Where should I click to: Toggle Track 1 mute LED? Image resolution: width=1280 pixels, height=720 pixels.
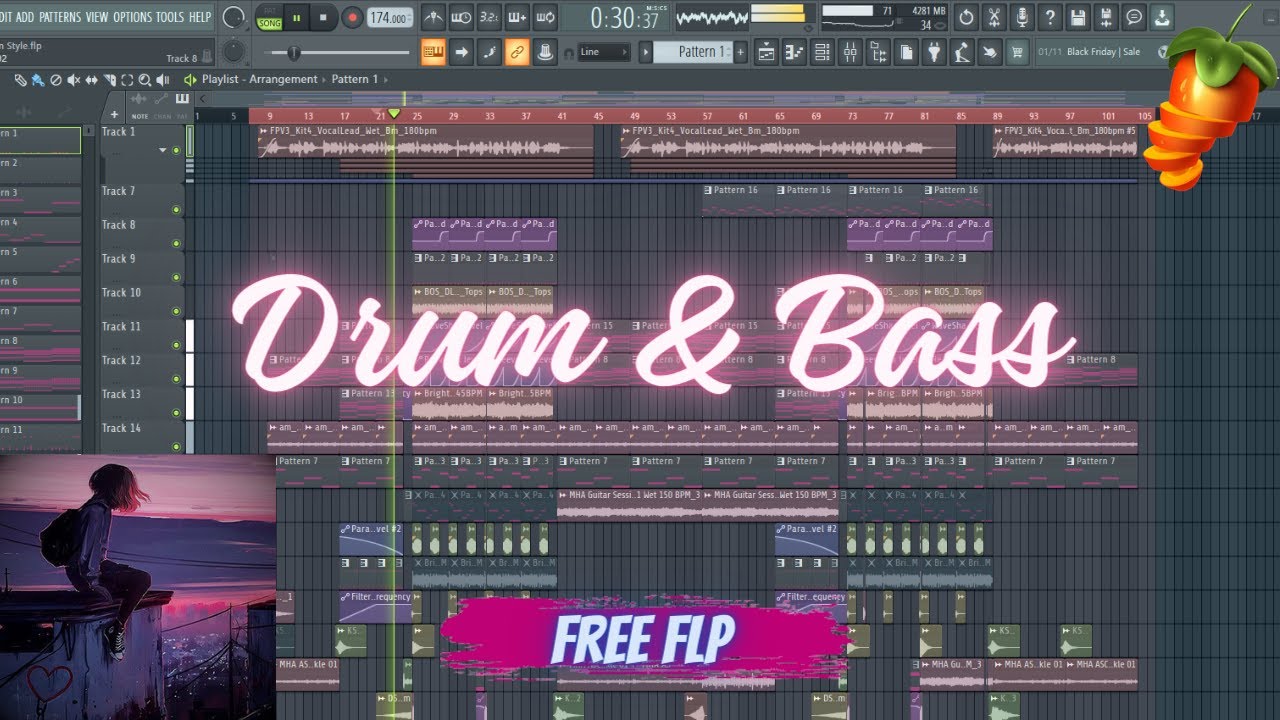click(x=176, y=151)
